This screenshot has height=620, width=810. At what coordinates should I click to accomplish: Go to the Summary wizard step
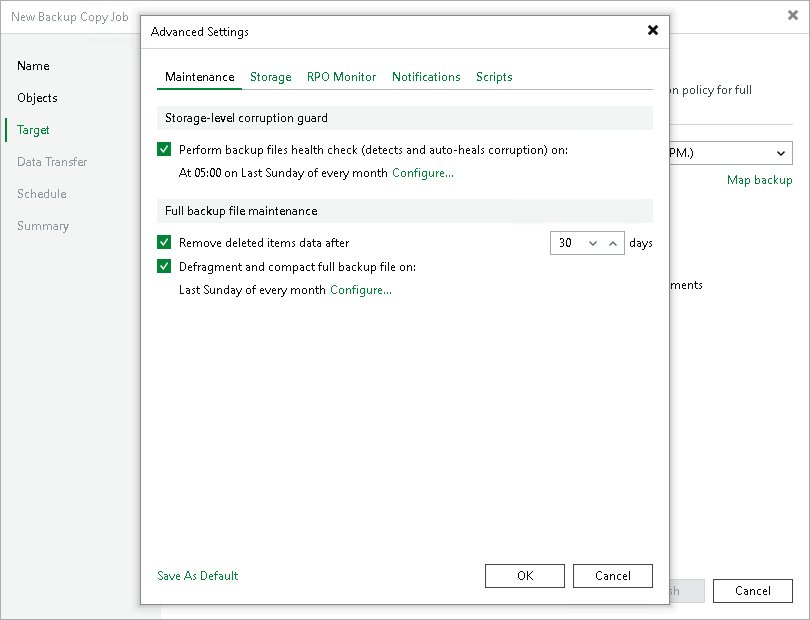tap(43, 226)
